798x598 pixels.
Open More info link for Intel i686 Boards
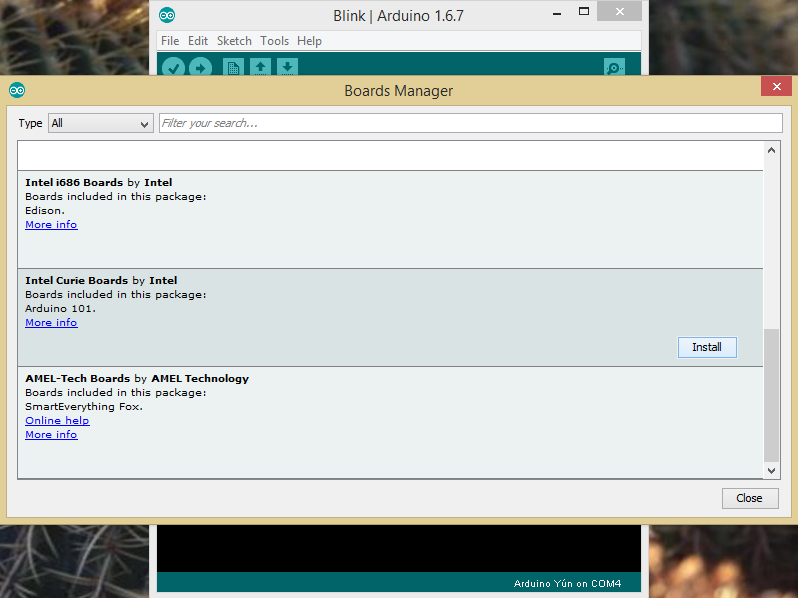51,224
